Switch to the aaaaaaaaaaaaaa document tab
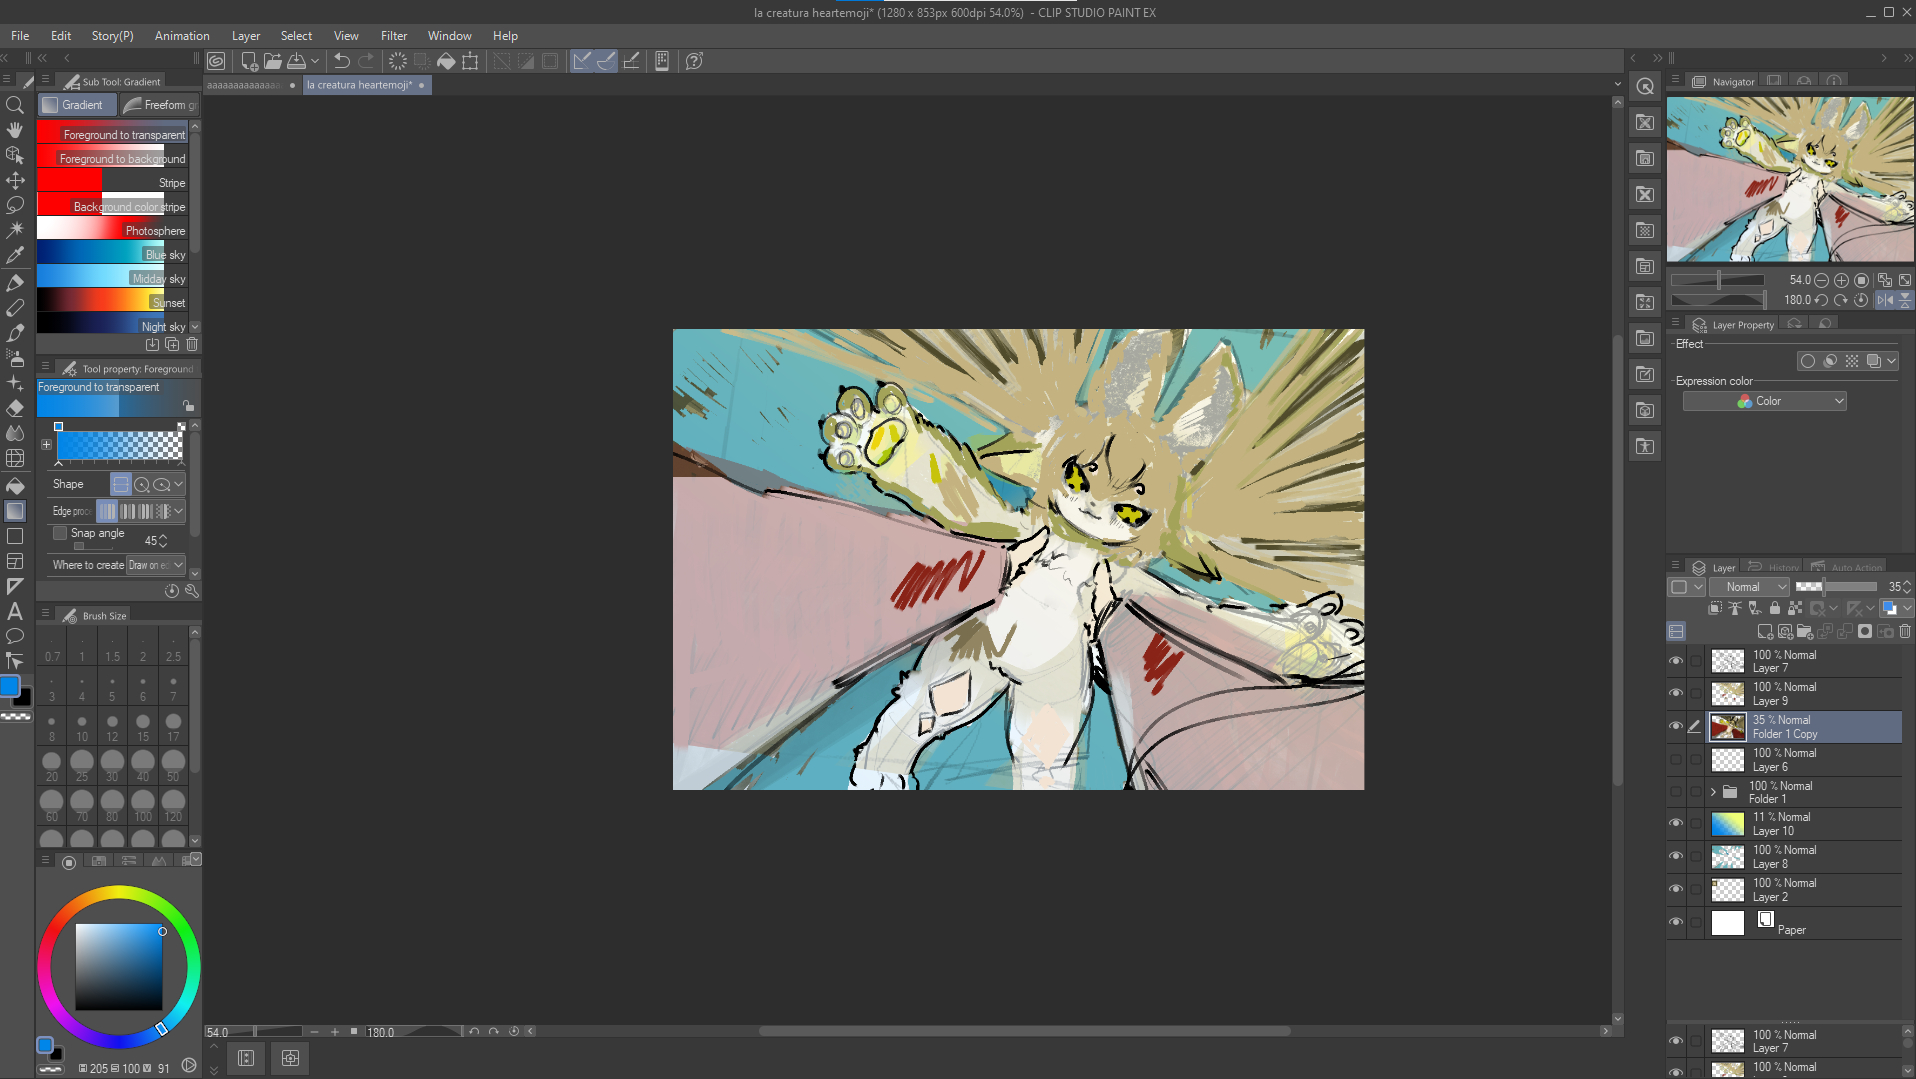1916x1079 pixels. [243, 85]
